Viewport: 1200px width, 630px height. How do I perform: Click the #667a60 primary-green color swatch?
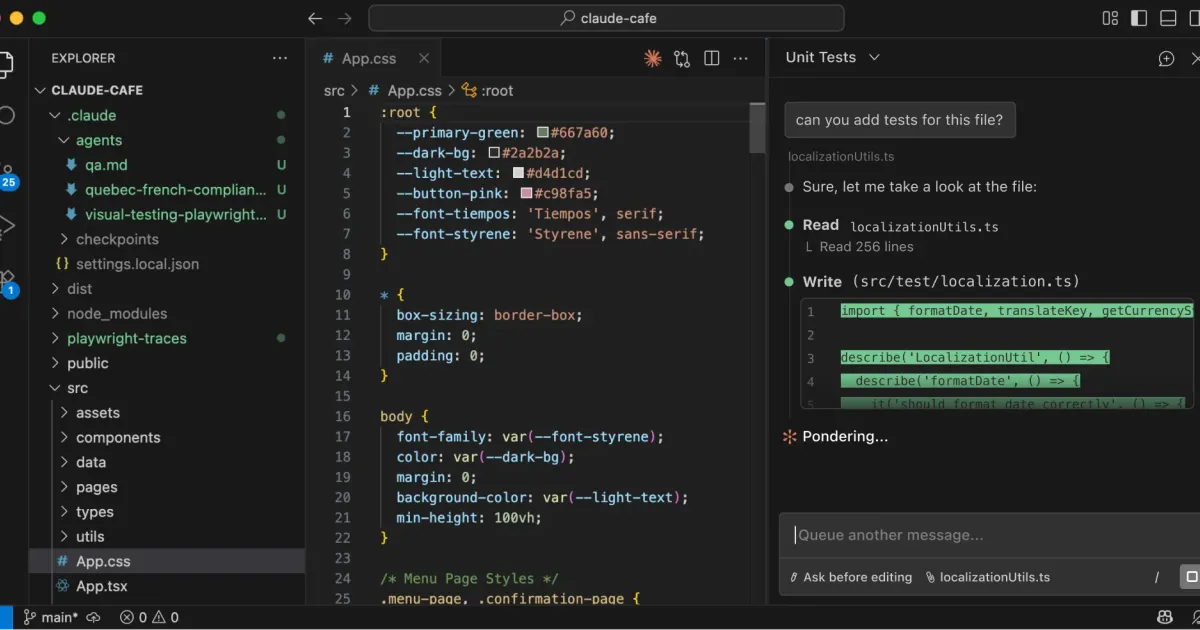(x=543, y=132)
